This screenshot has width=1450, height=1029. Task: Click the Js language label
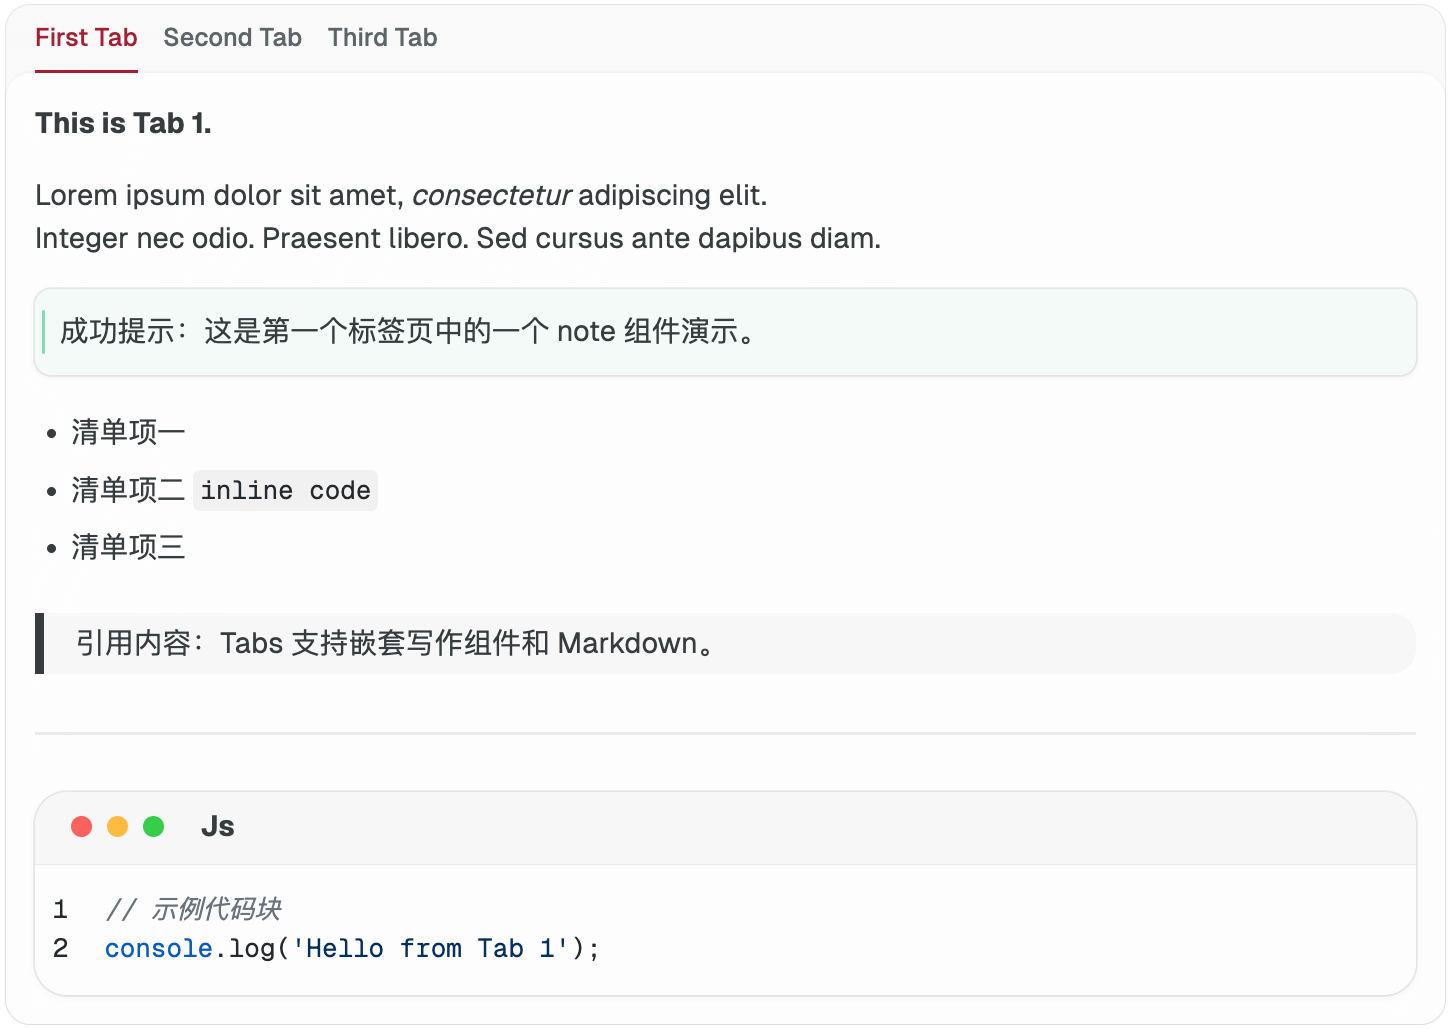tap(217, 827)
